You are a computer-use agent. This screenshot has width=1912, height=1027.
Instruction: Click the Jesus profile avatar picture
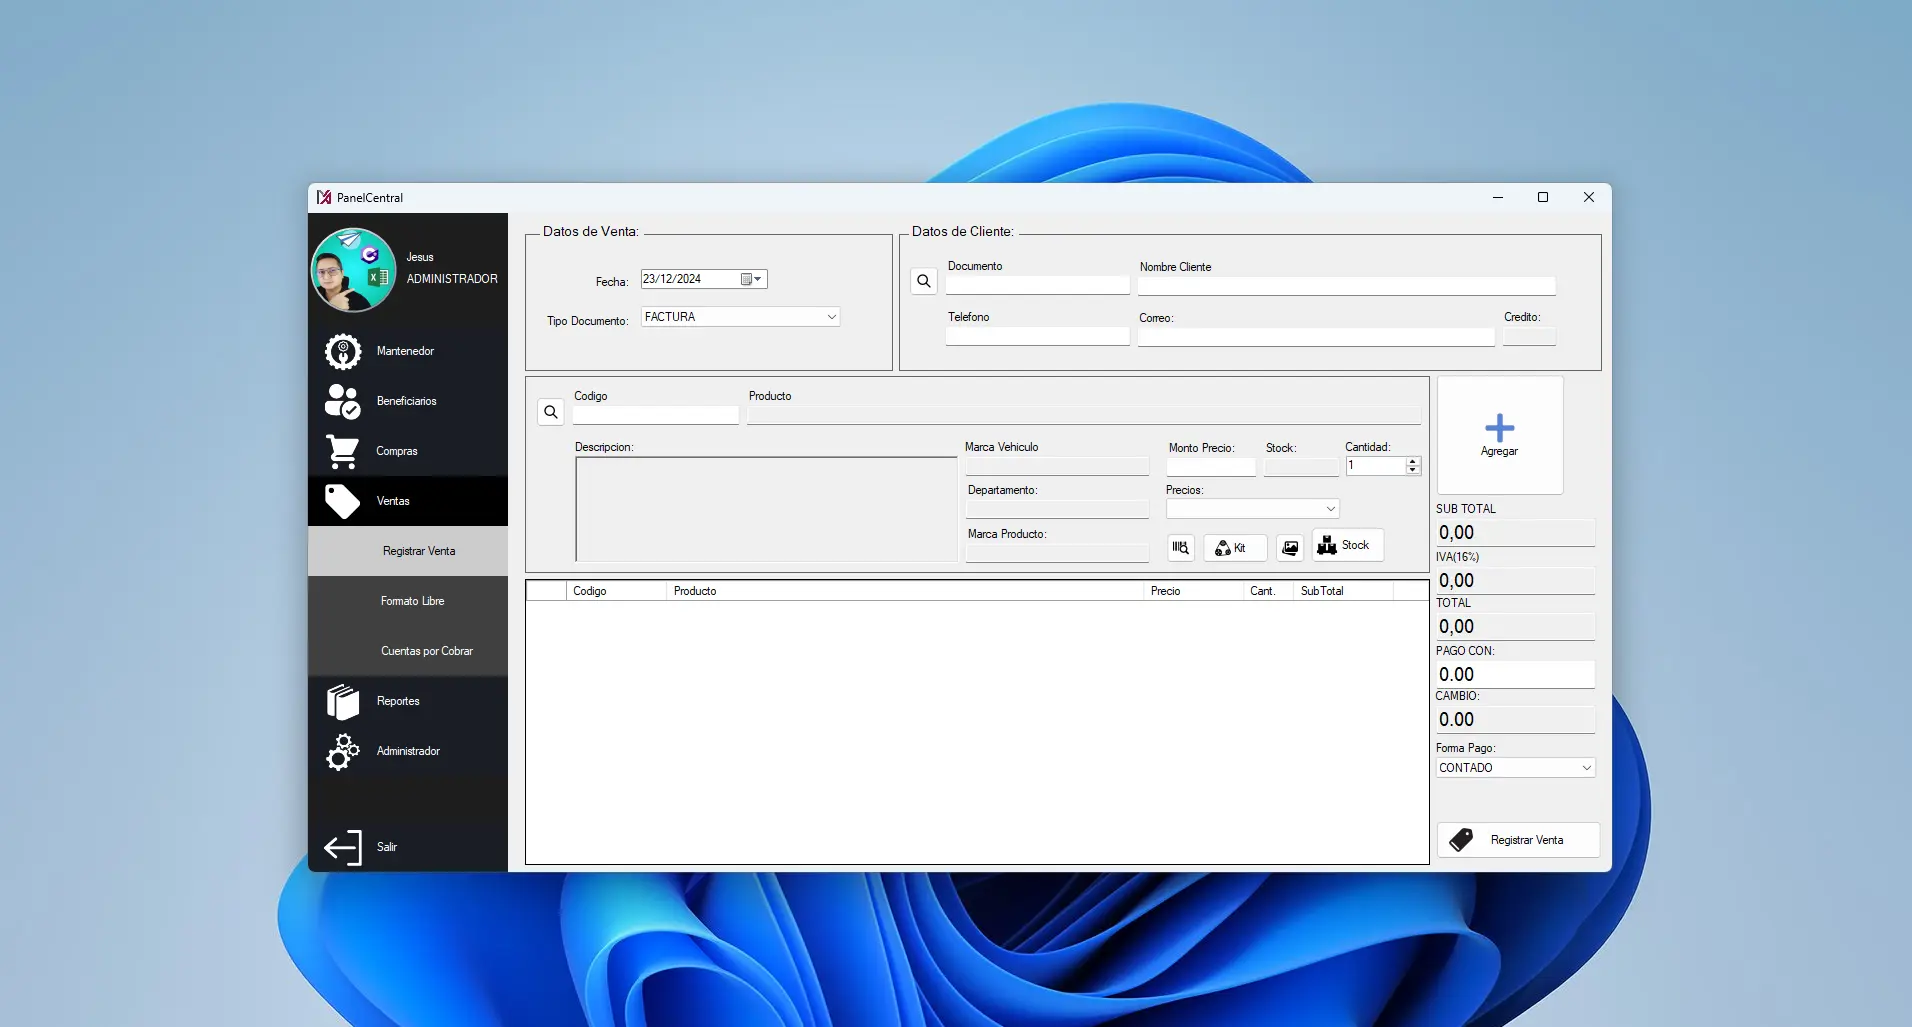(354, 270)
